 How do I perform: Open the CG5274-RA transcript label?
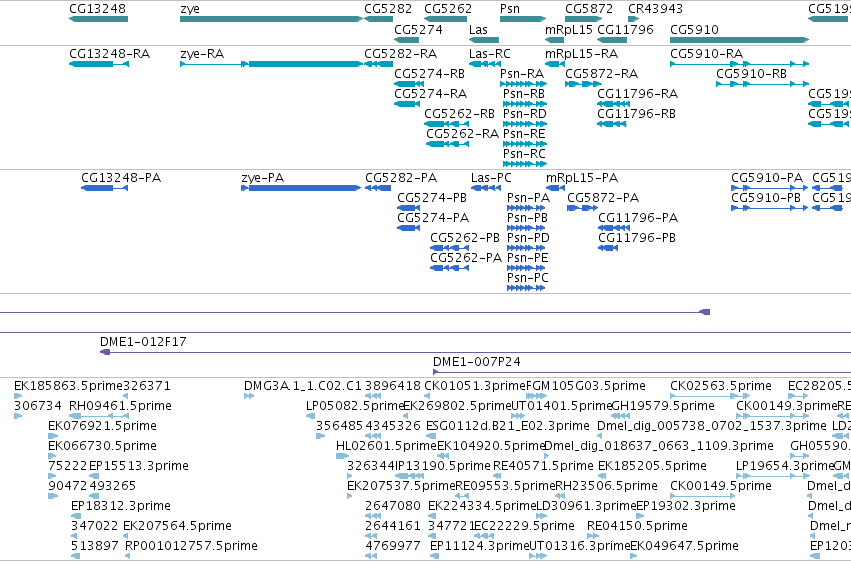coord(430,94)
